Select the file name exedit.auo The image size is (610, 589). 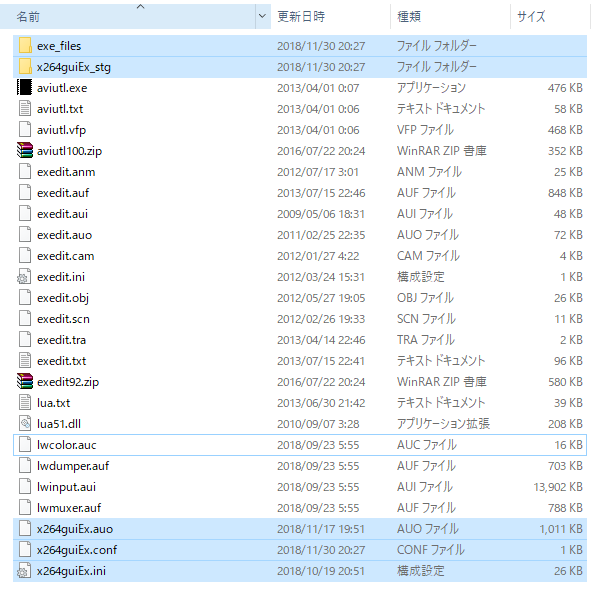point(65,235)
